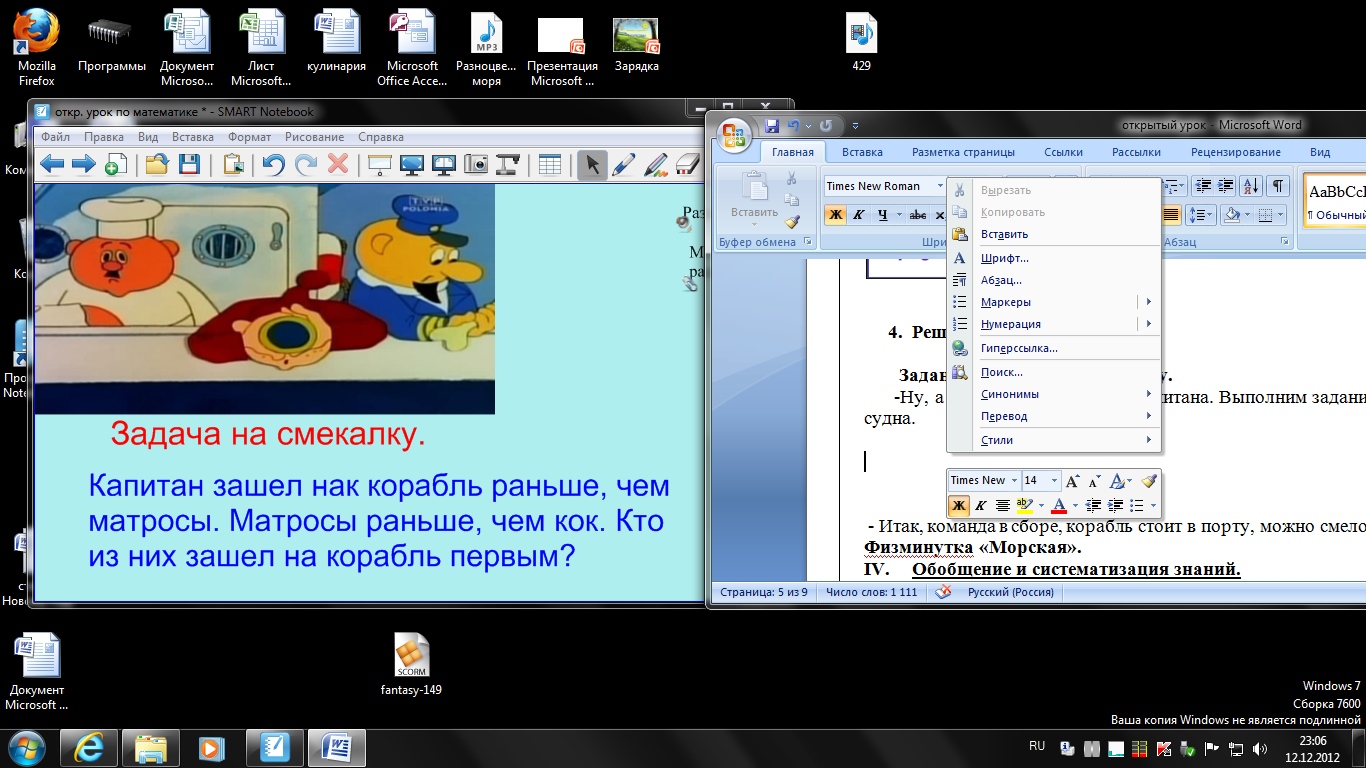Click red delete X in SMART Notebook
The height and width of the screenshot is (768, 1366).
338,164
